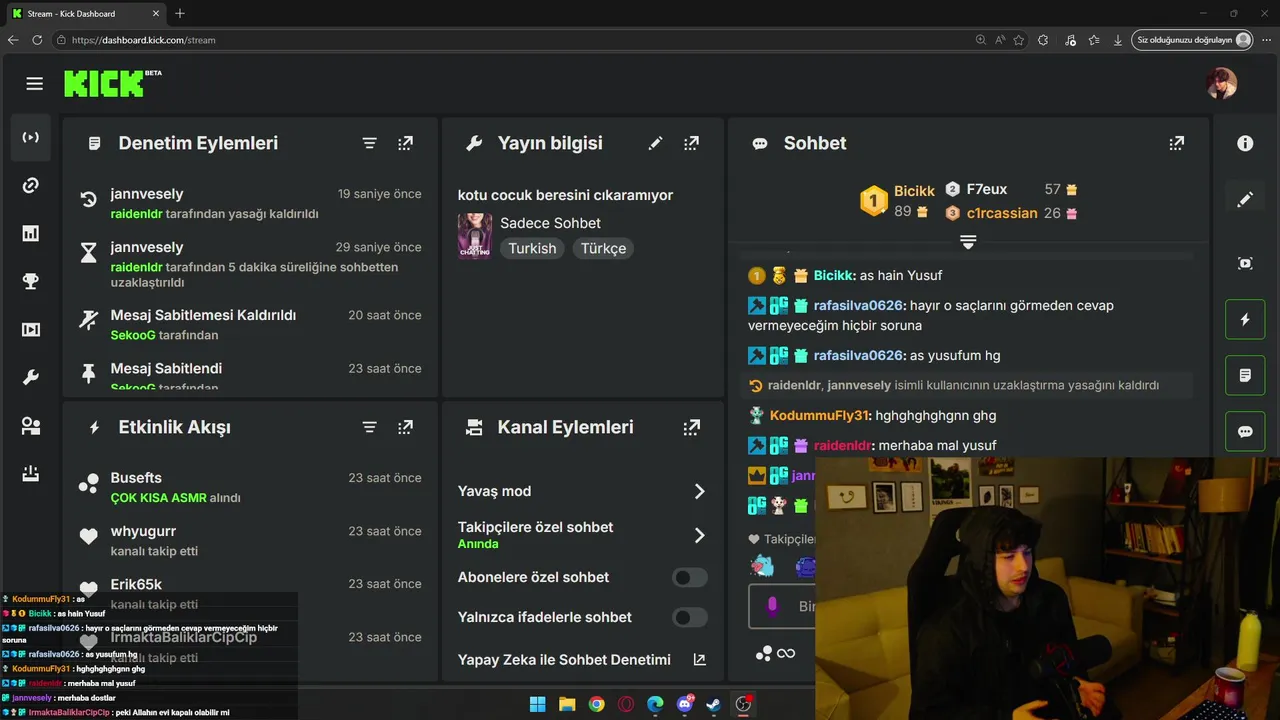Select the 'Stream - Kick Dashboard' browser tab
1280x720 pixels.
pyautogui.click(x=85, y=14)
